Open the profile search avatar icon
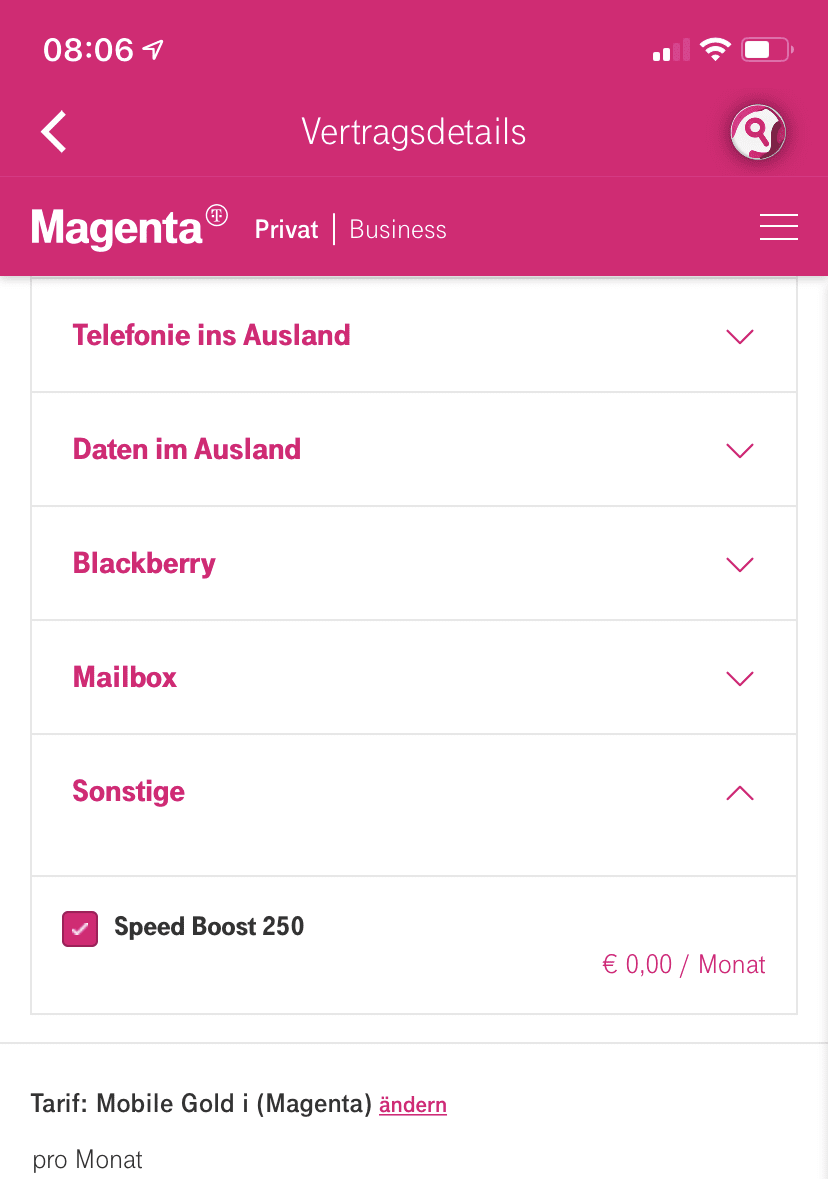Image resolution: width=828 pixels, height=1179 pixels. pyautogui.click(x=757, y=132)
